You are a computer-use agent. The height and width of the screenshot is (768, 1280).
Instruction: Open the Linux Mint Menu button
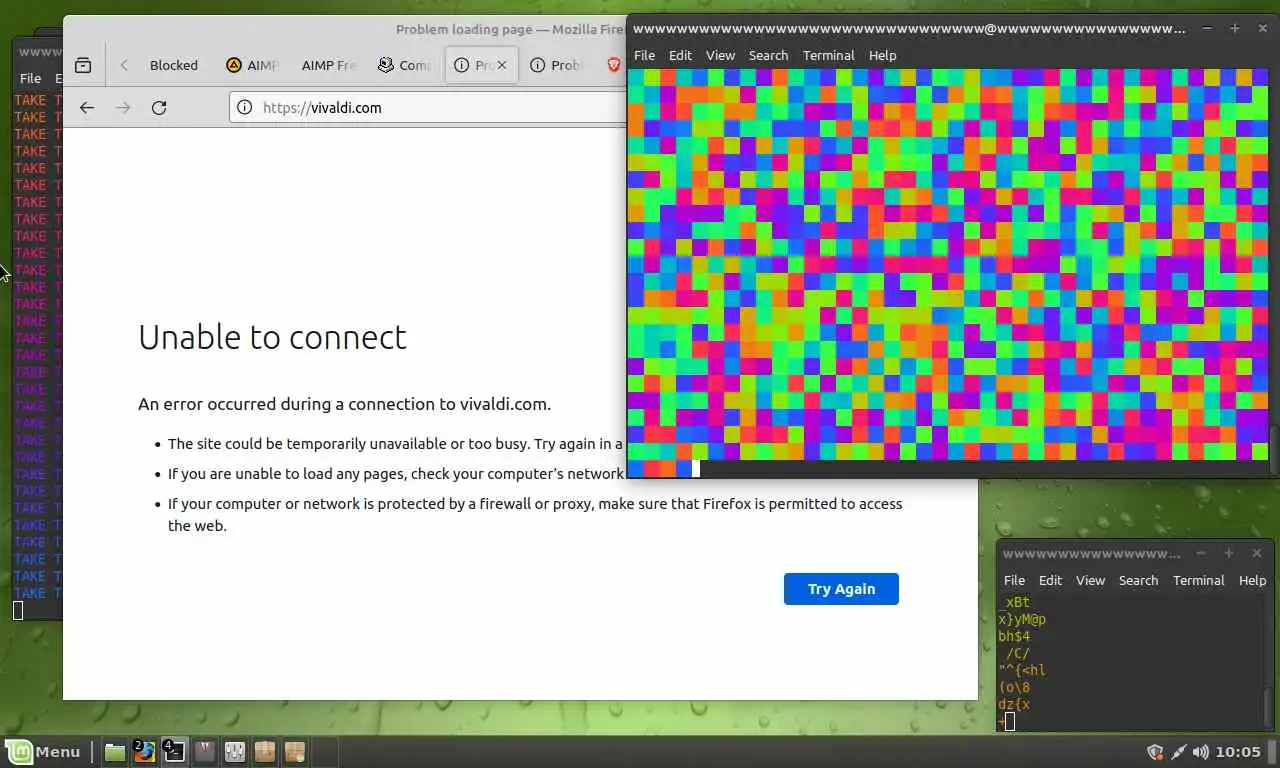pyautogui.click(x=43, y=751)
